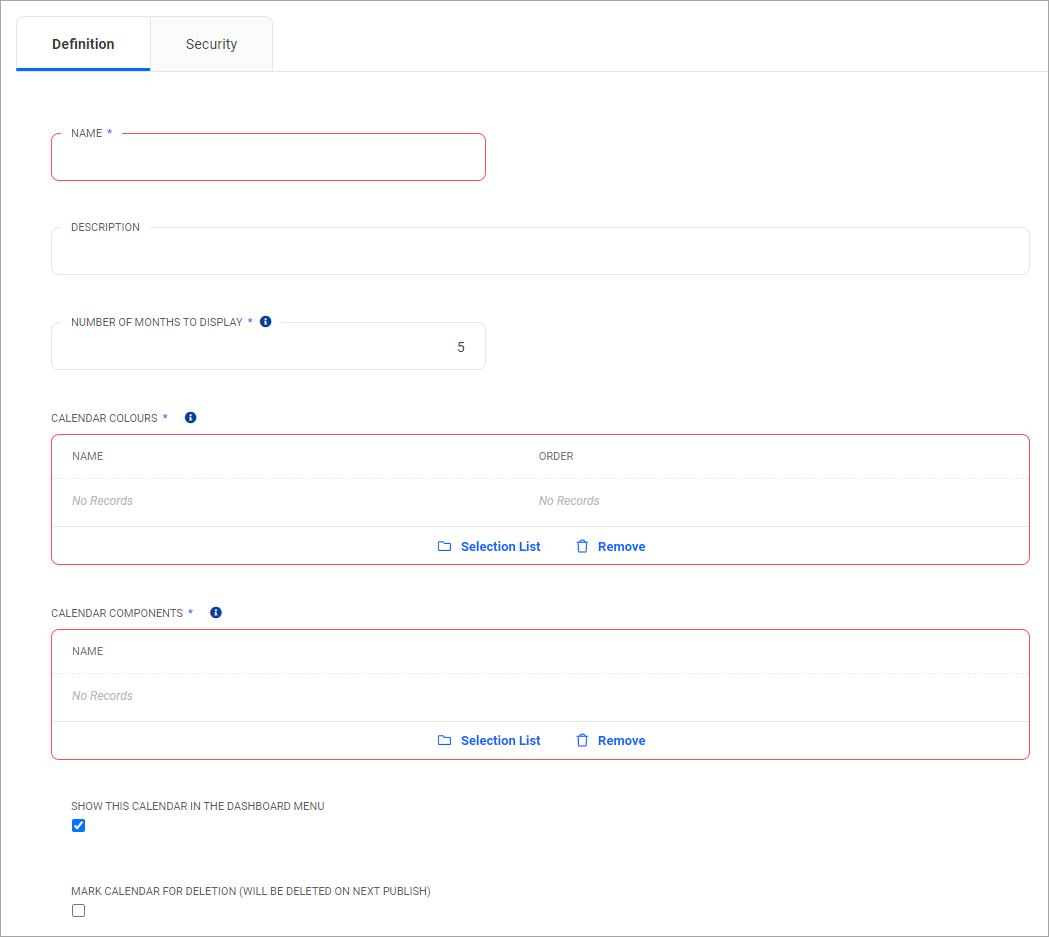The height and width of the screenshot is (937, 1049).
Task: Click the No Records row under Calendar Colours
Action: [102, 500]
